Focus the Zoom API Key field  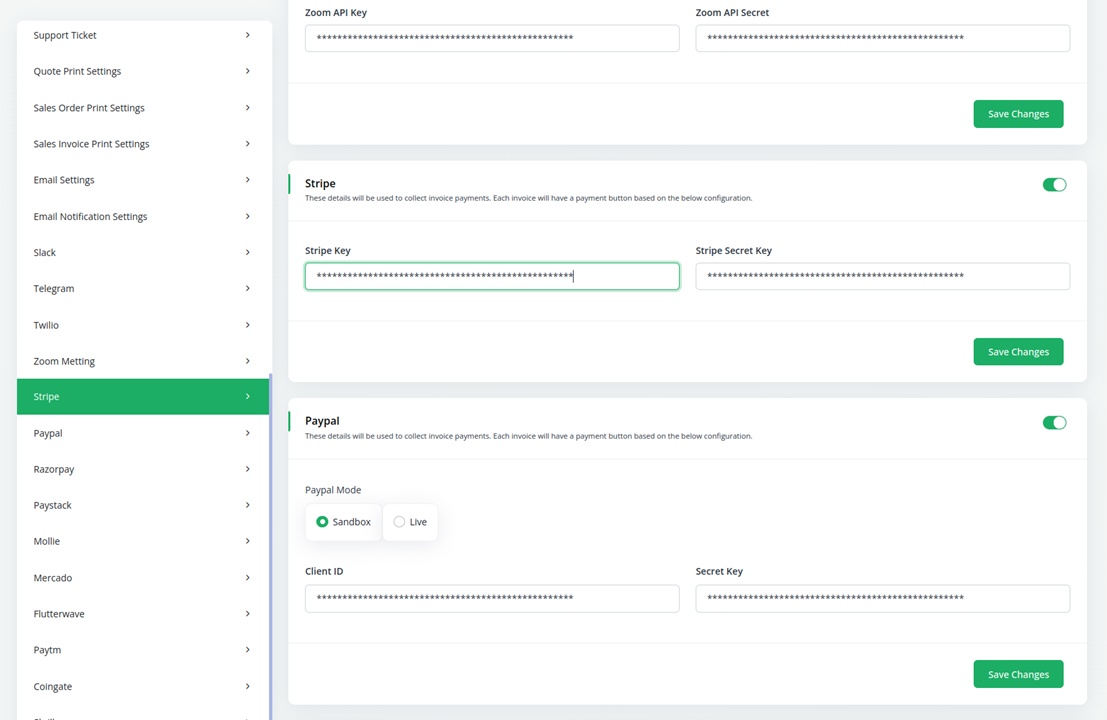492,38
